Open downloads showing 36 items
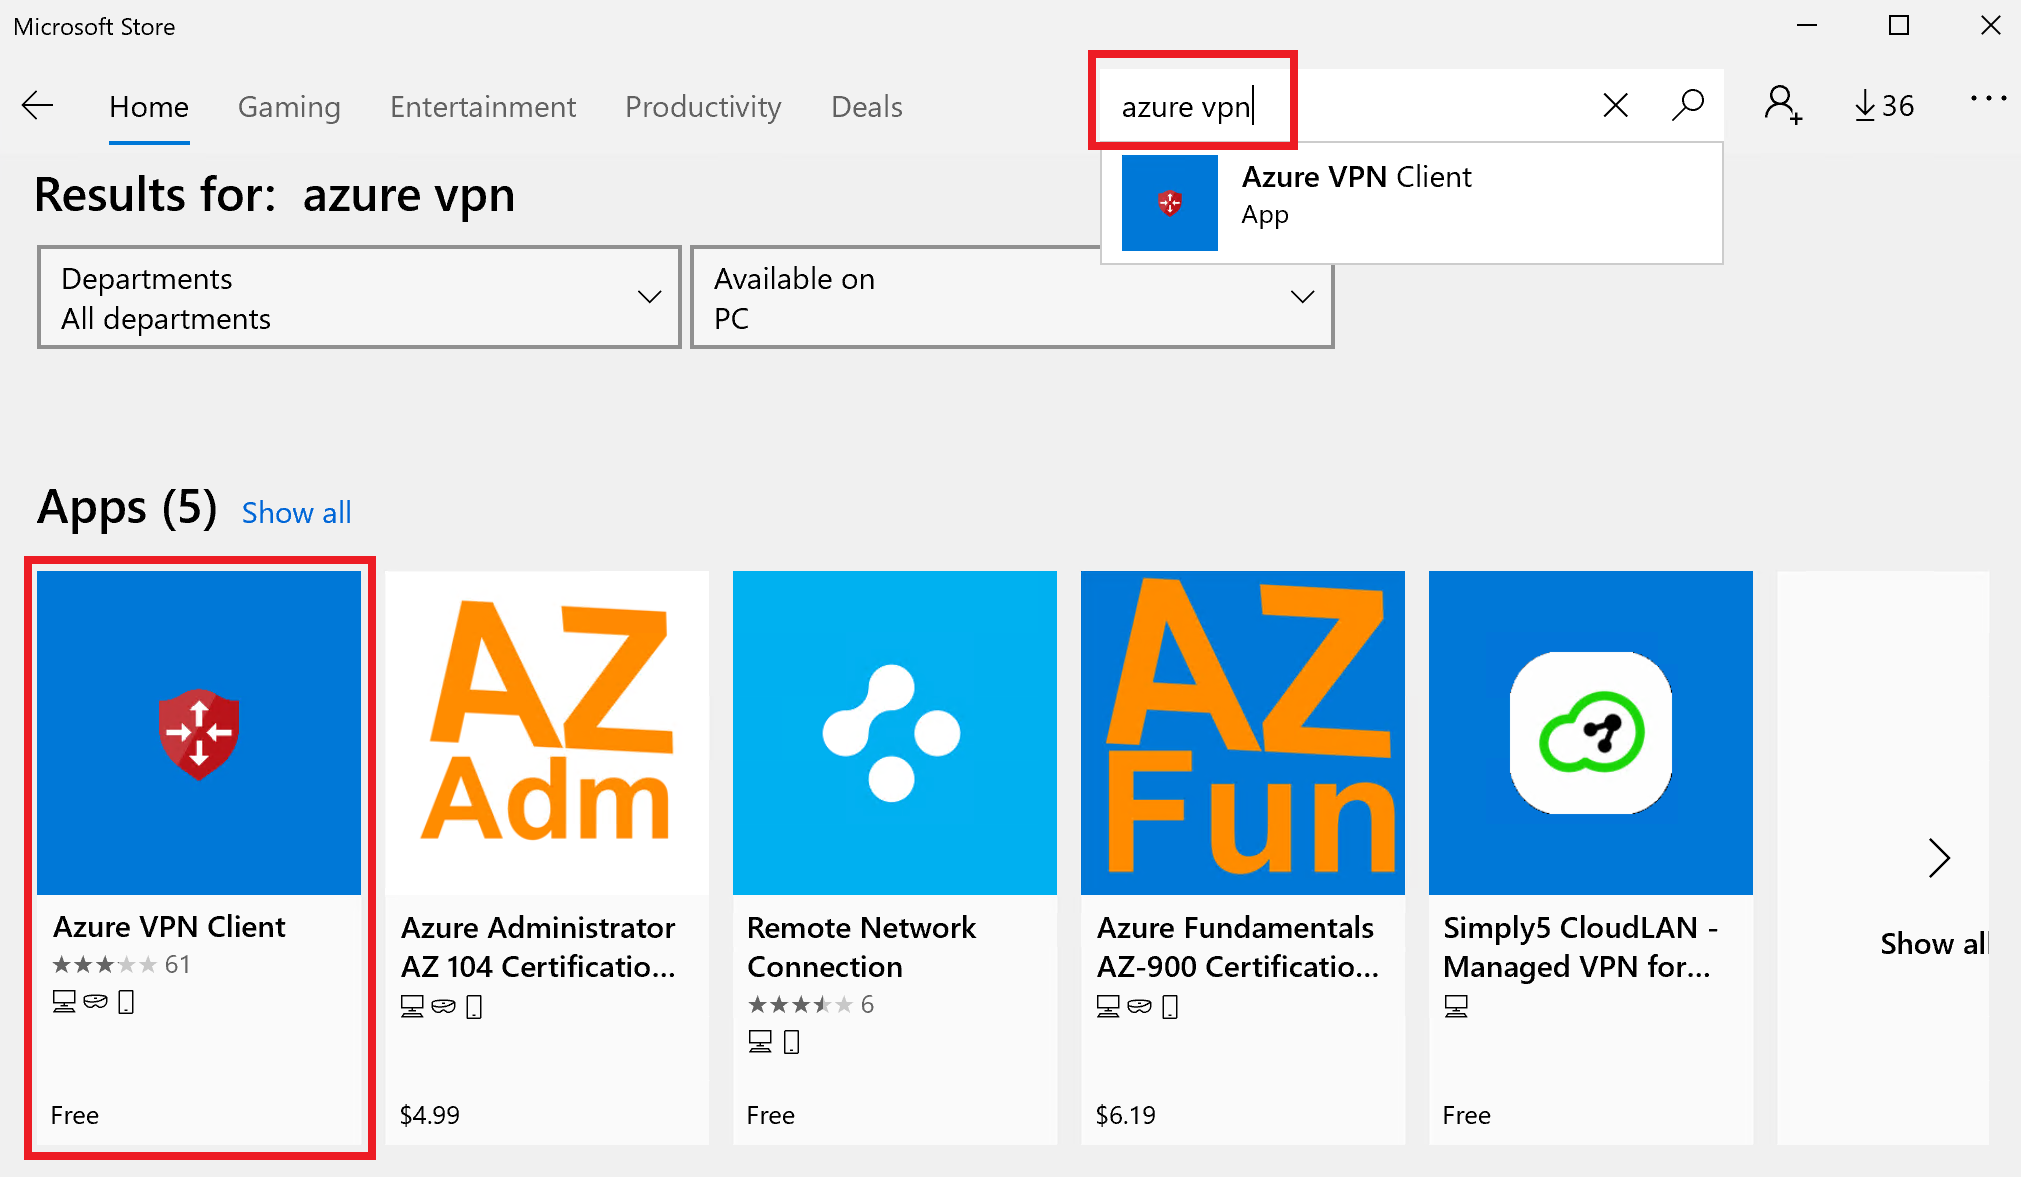This screenshot has width=2021, height=1177. point(1884,106)
